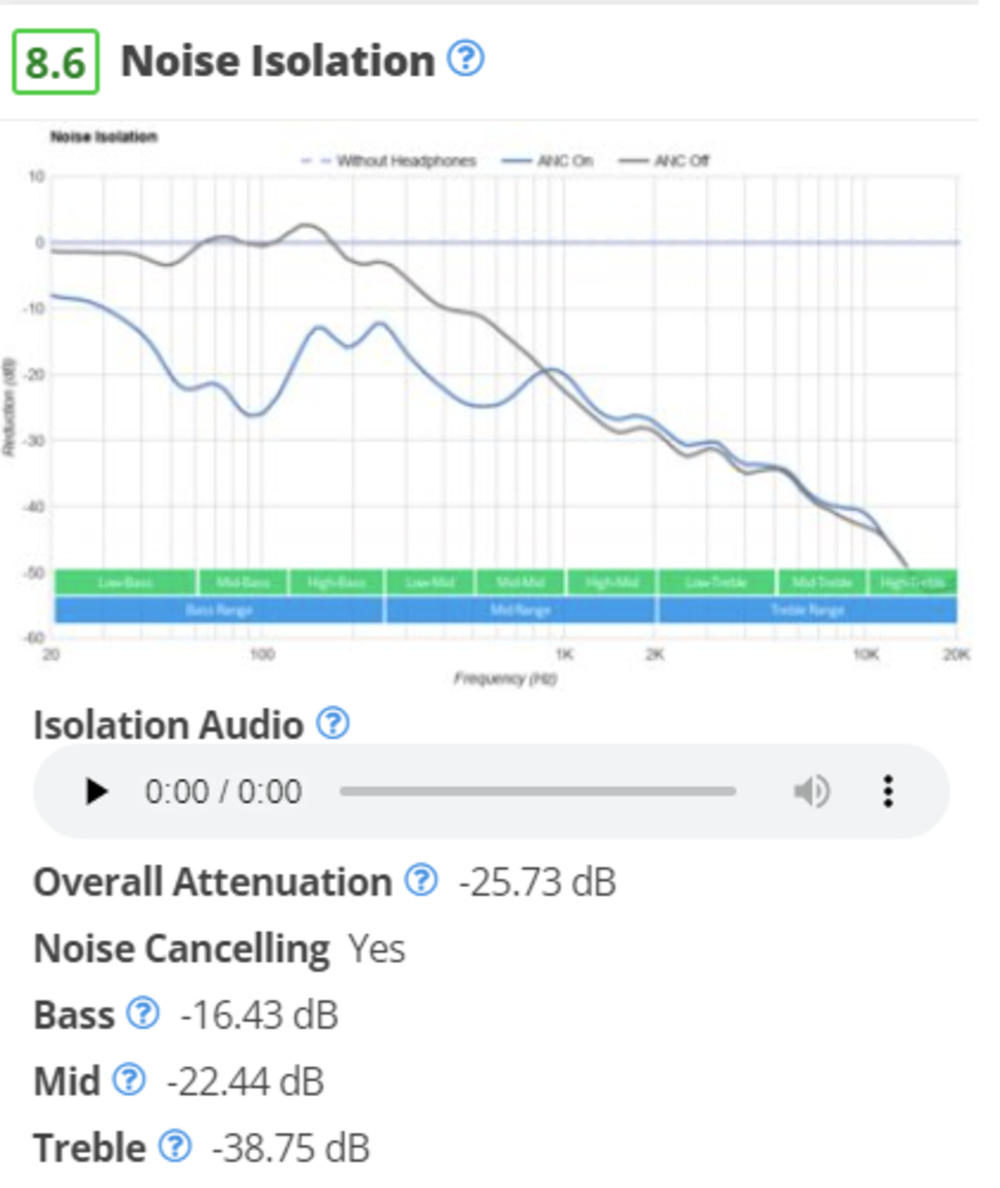Click help icon next to Noise Isolation heading
Viewport: 1000px width, 1188px height.
pos(465,60)
